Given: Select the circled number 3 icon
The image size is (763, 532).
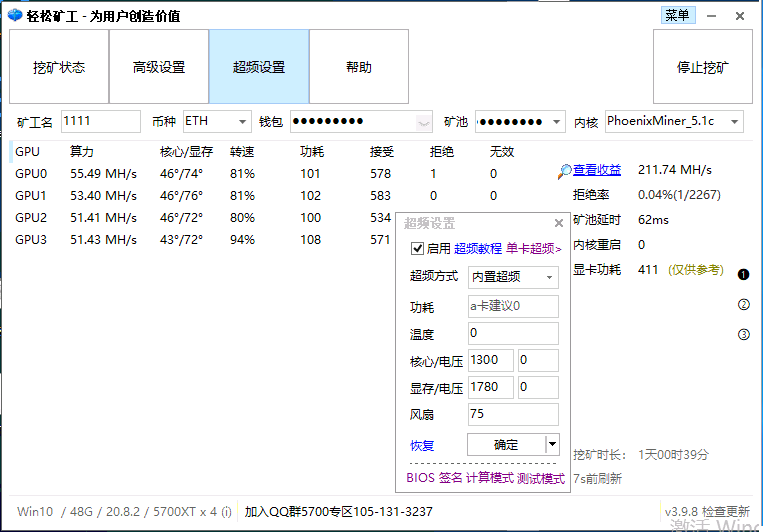Looking at the screenshot, I should (x=743, y=335).
